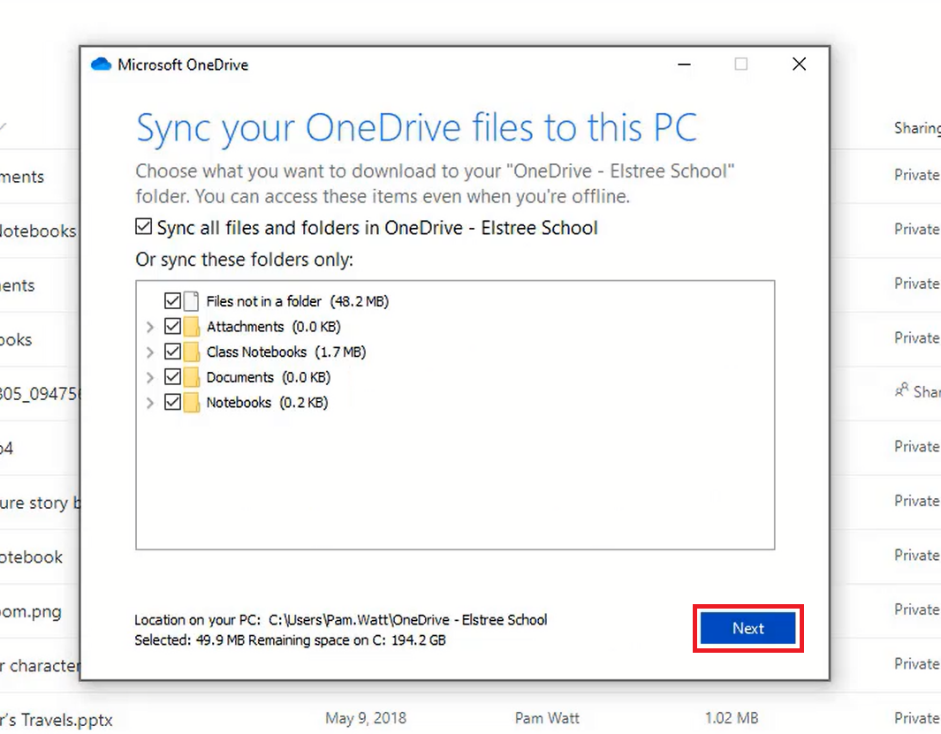This screenshot has width=941, height=734.
Task: Click the OneDrive cloud icon in the title bar
Action: tap(101, 64)
